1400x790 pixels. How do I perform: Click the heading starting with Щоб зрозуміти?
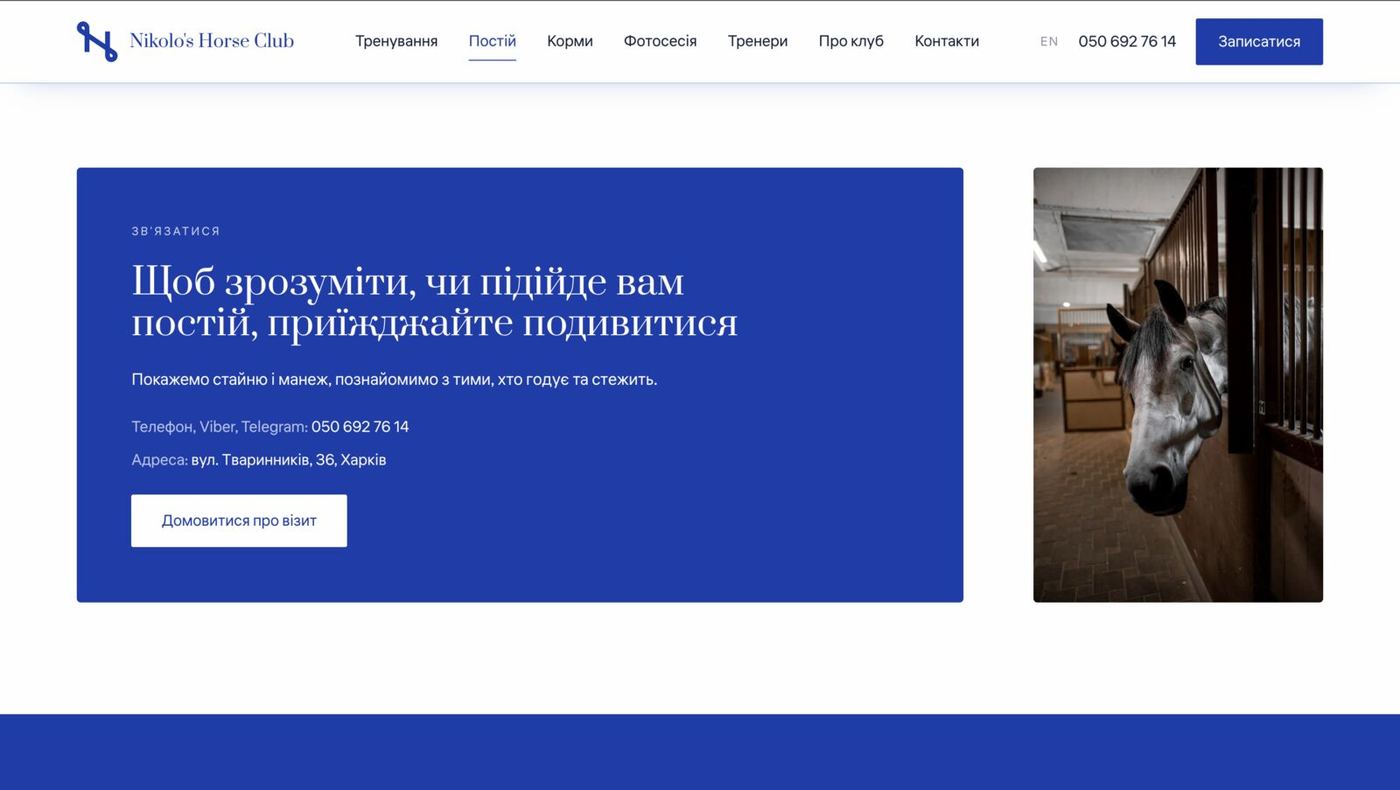[x=435, y=302]
